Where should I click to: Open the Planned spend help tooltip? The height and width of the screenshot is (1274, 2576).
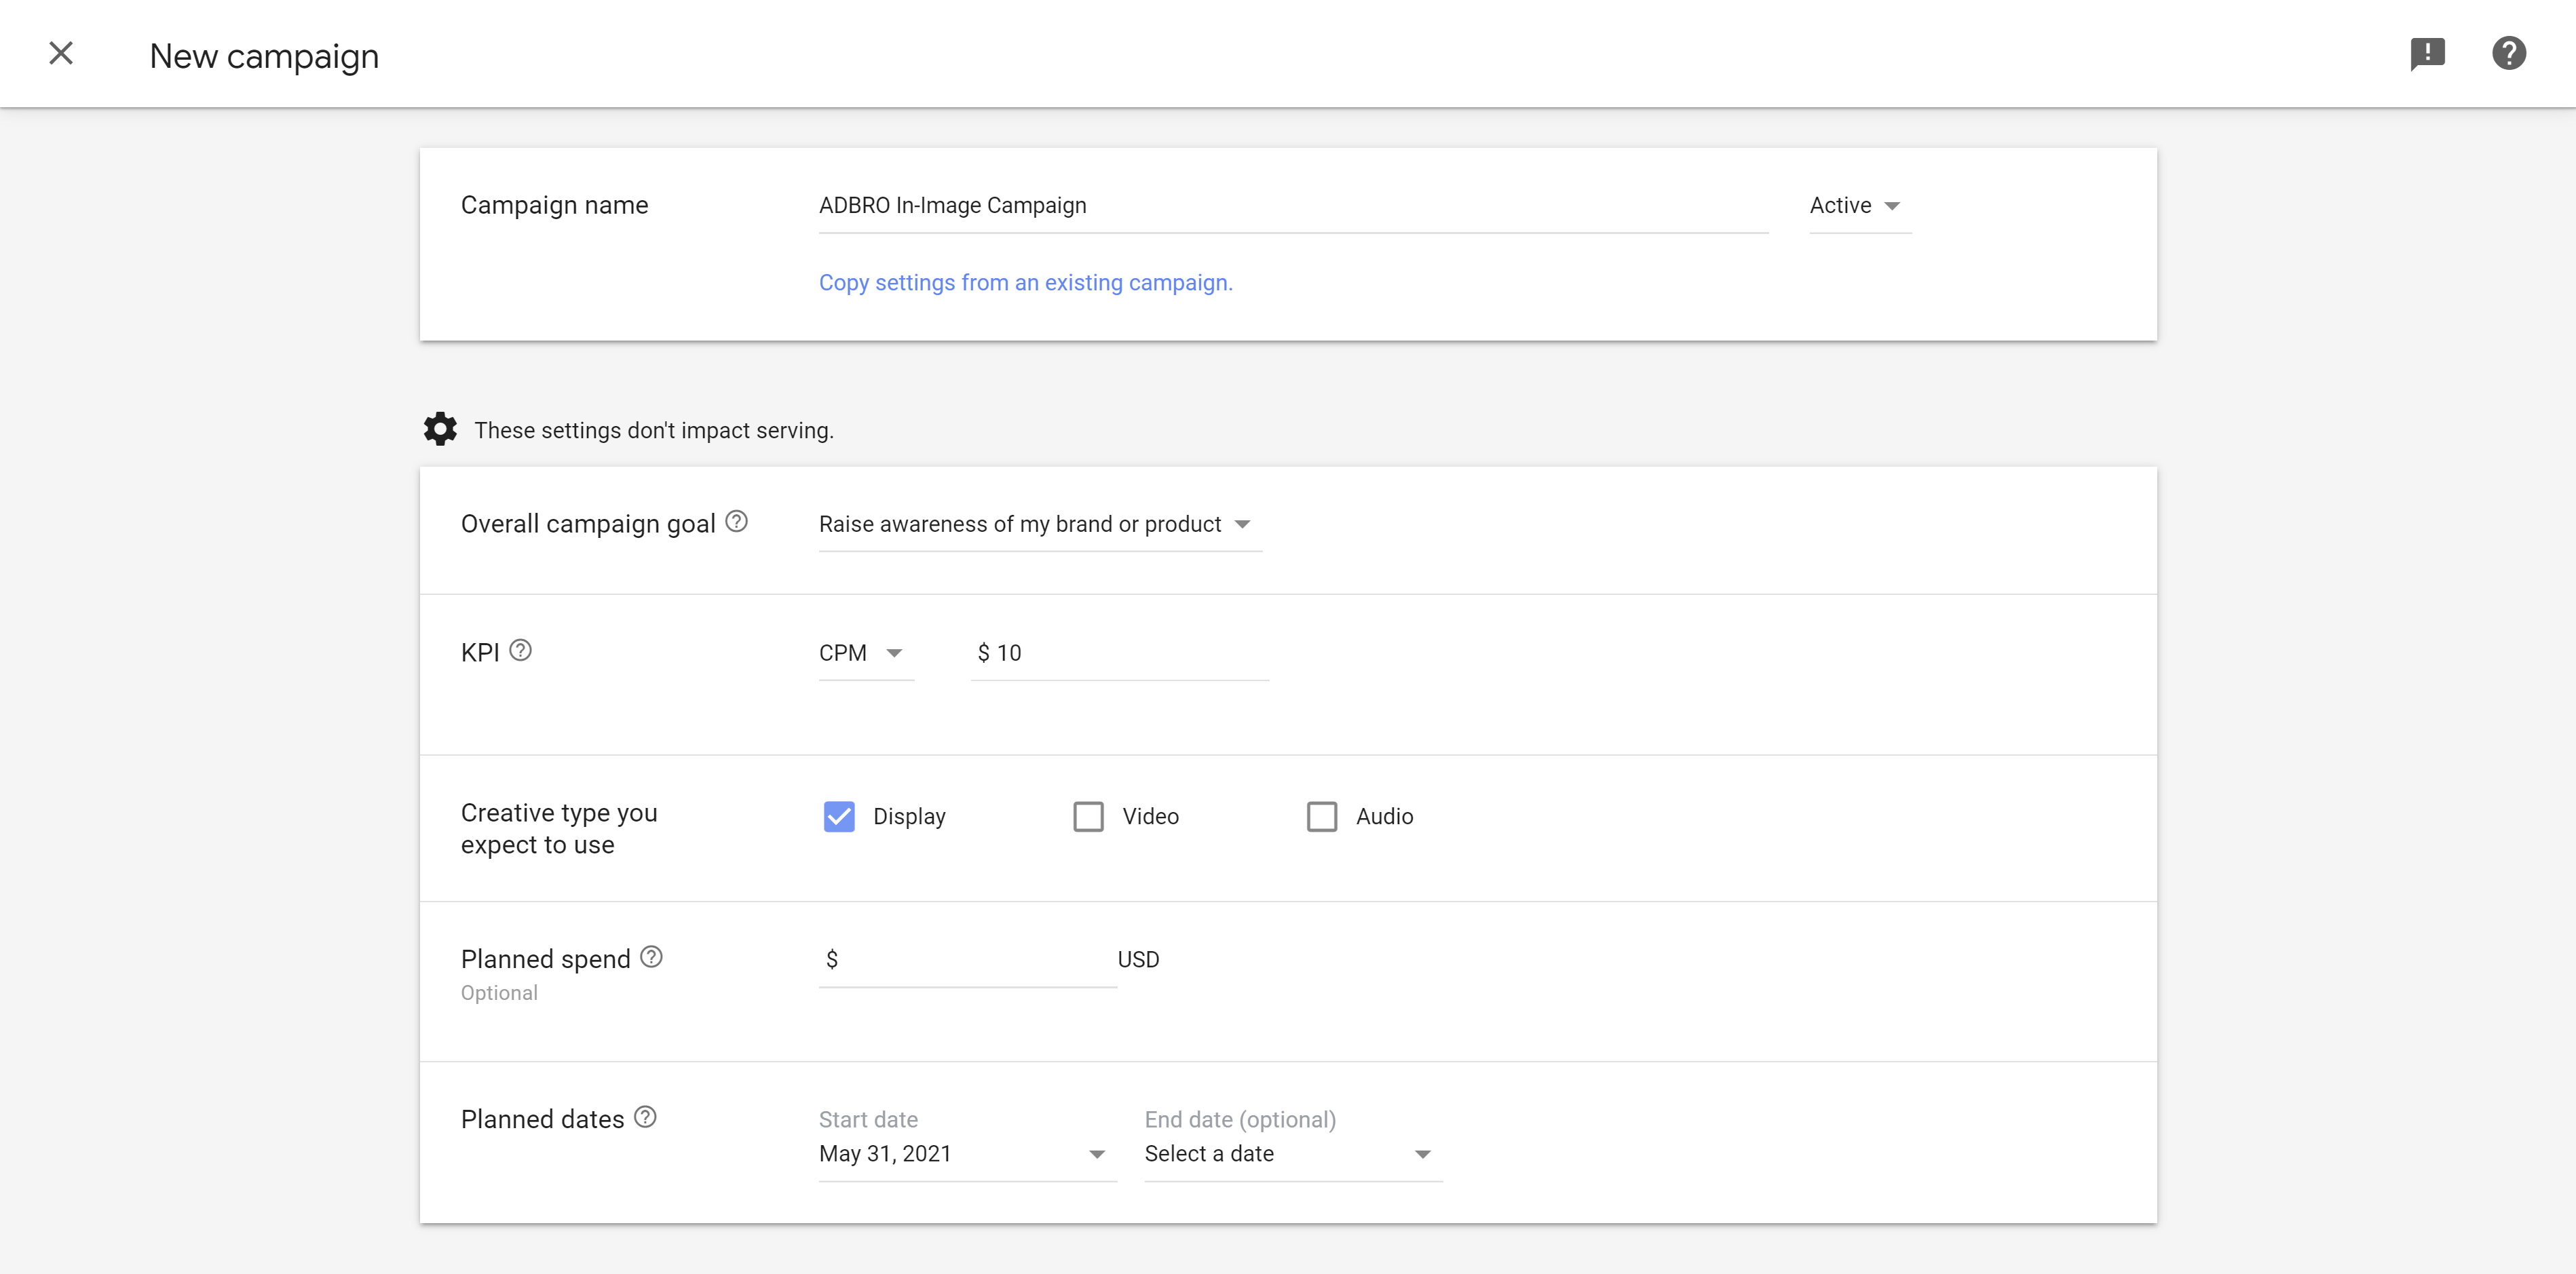pos(651,957)
